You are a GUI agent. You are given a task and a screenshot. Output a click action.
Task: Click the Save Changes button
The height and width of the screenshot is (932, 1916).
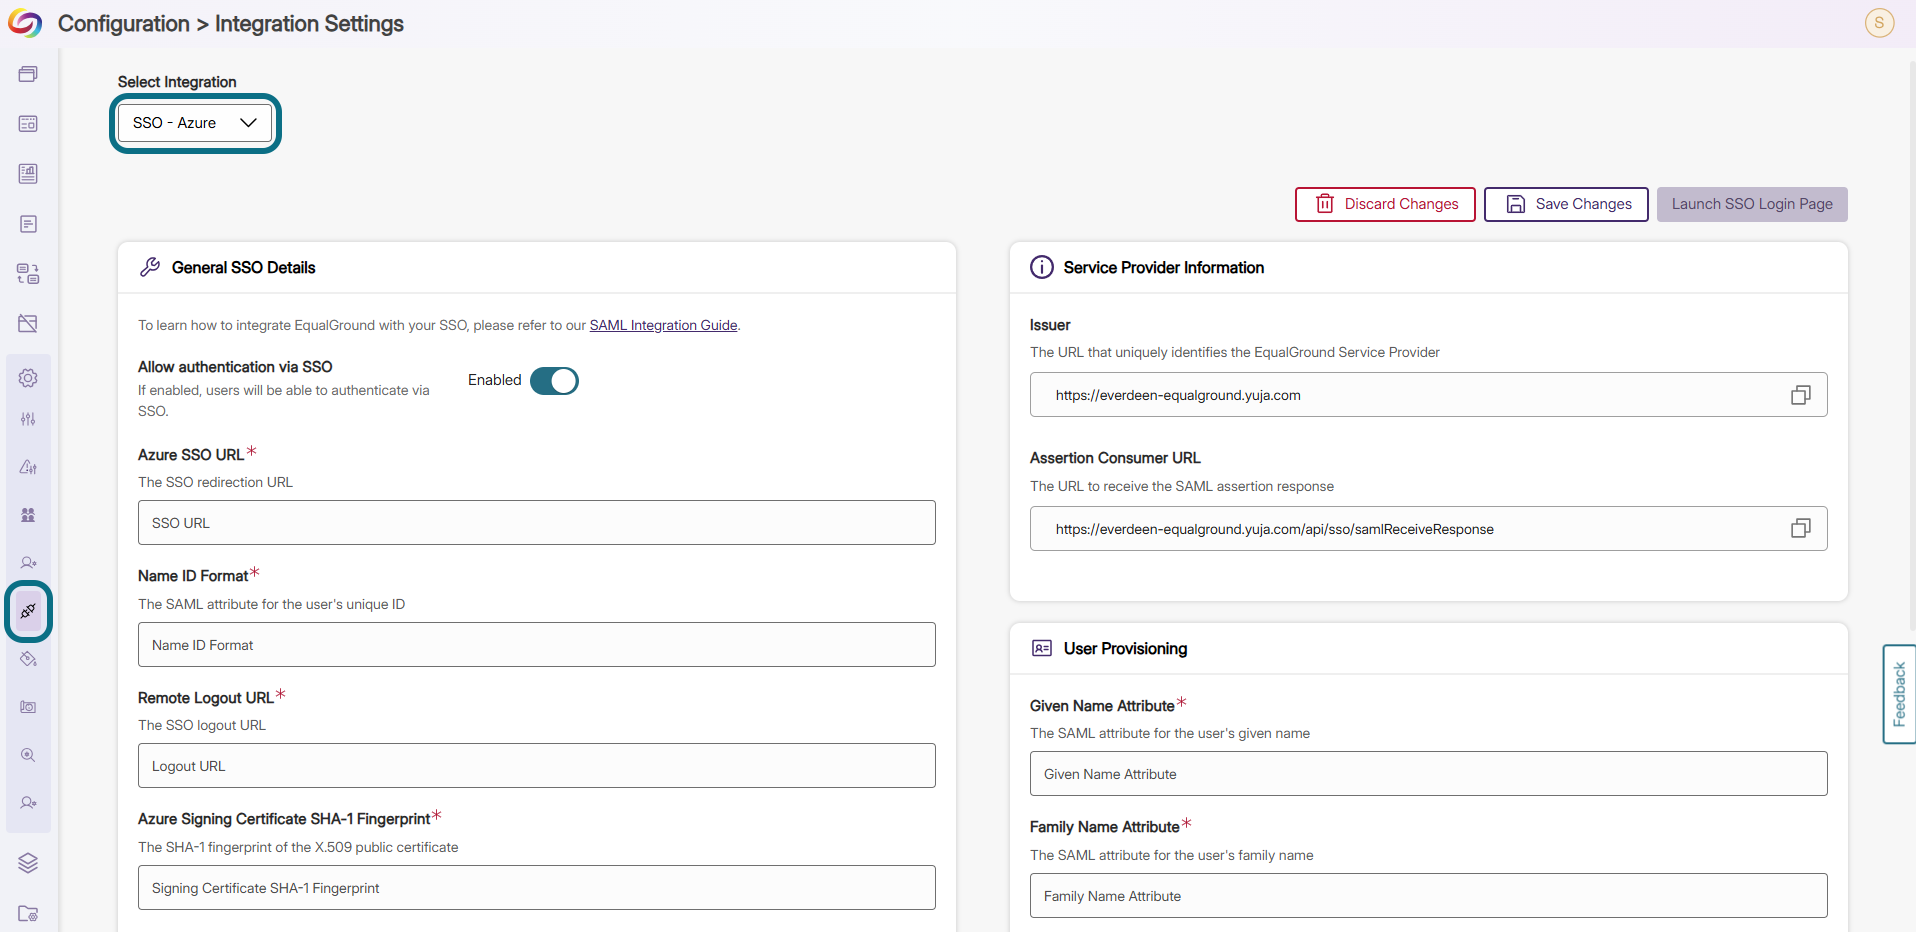pyautogui.click(x=1566, y=204)
